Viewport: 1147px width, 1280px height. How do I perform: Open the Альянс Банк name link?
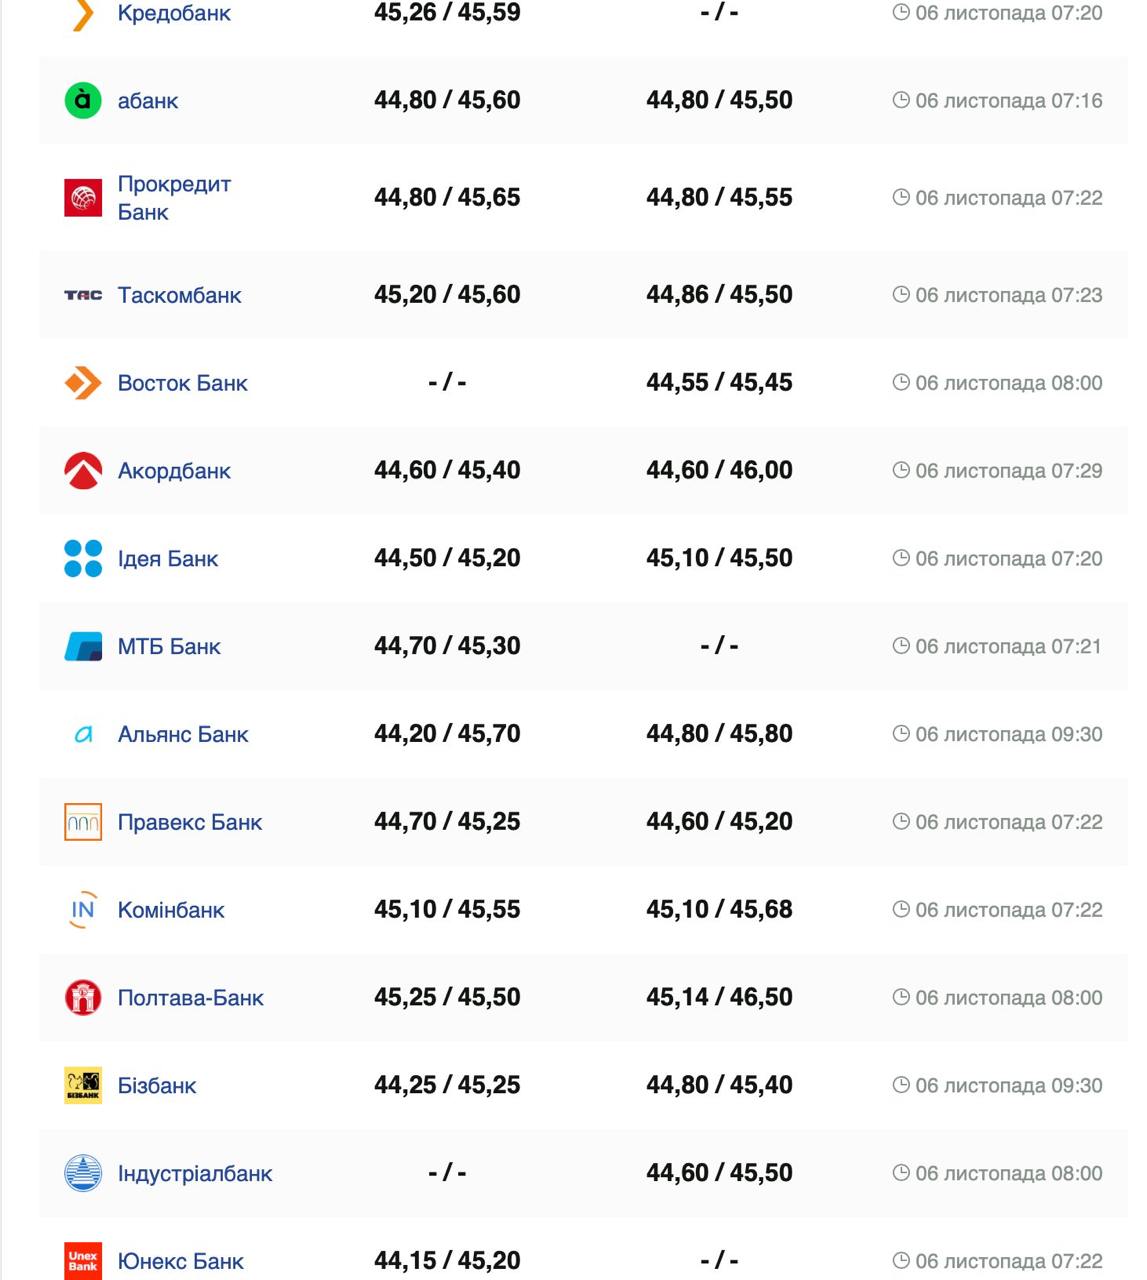click(x=183, y=734)
